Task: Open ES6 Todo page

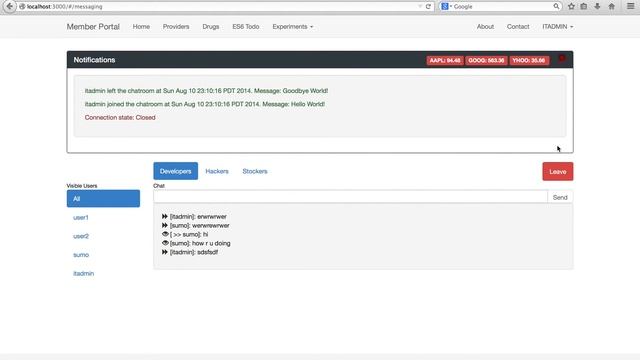Action: coord(246,27)
